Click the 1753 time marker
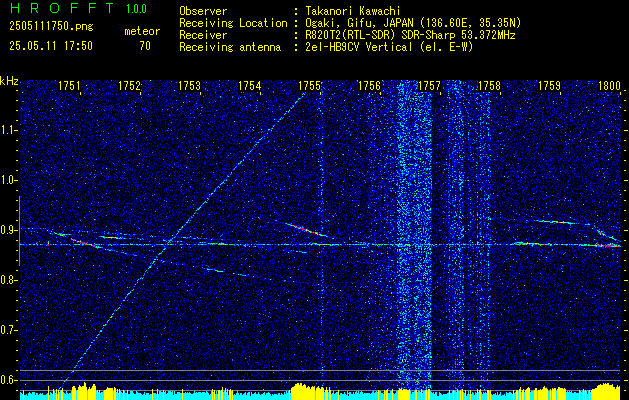Viewport: 629px width, 400px height. point(189,86)
